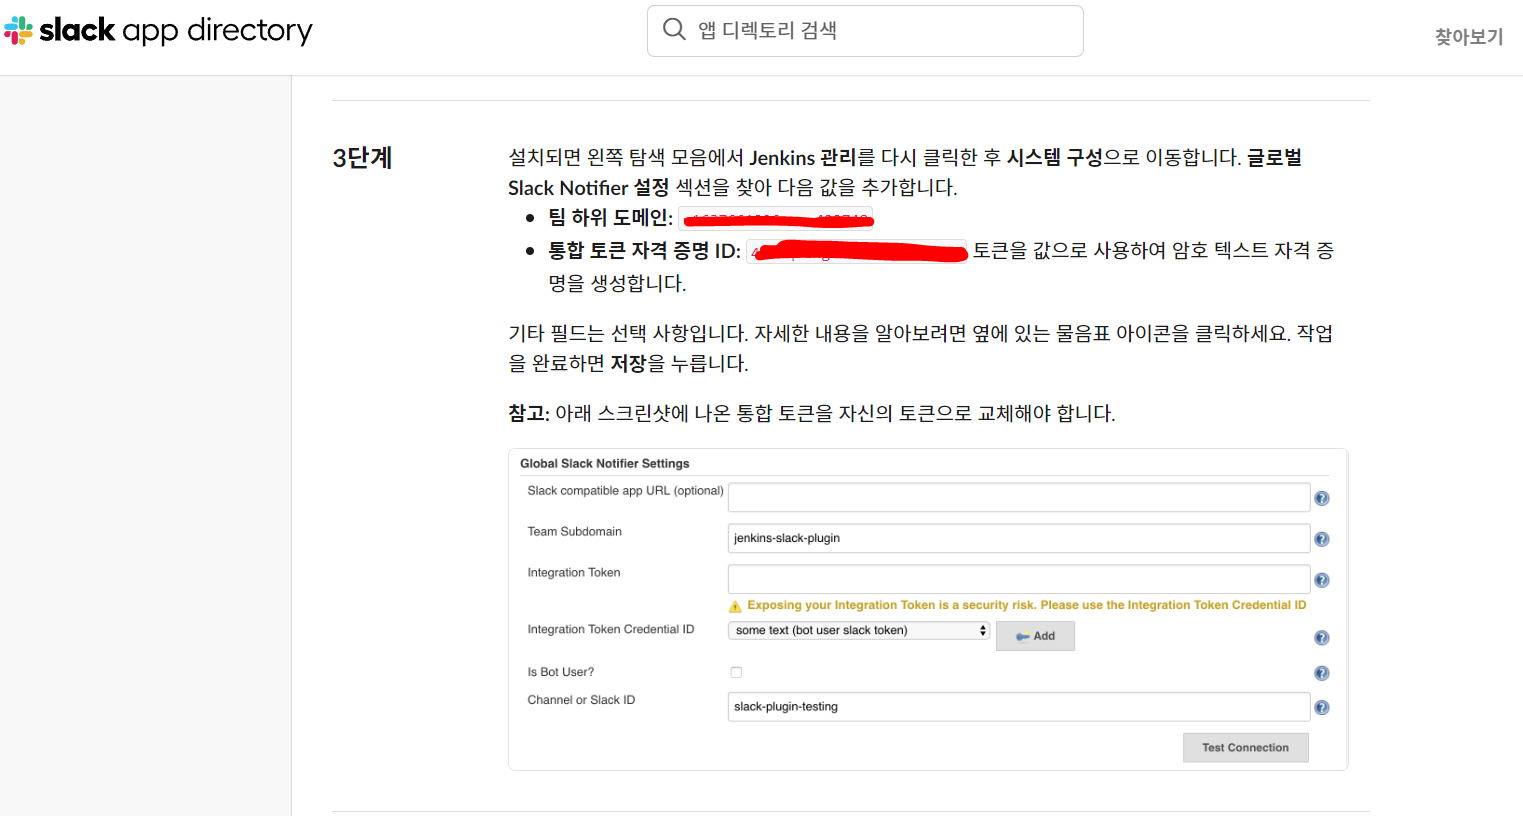This screenshot has height=816, width=1523.
Task: Click help icon for Integration Token Credential ID
Action: click(x=1321, y=638)
